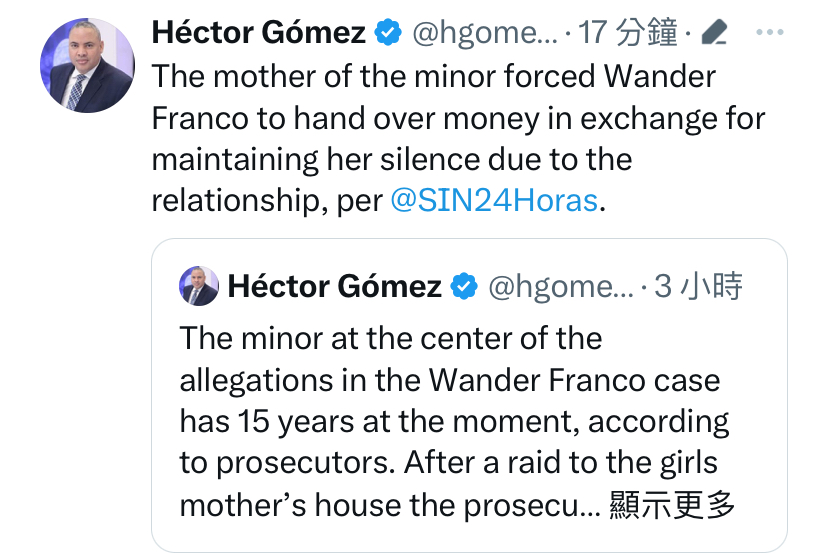Click the verified badge in the quoted post
Screen dimensions: 828x554
tap(463, 287)
